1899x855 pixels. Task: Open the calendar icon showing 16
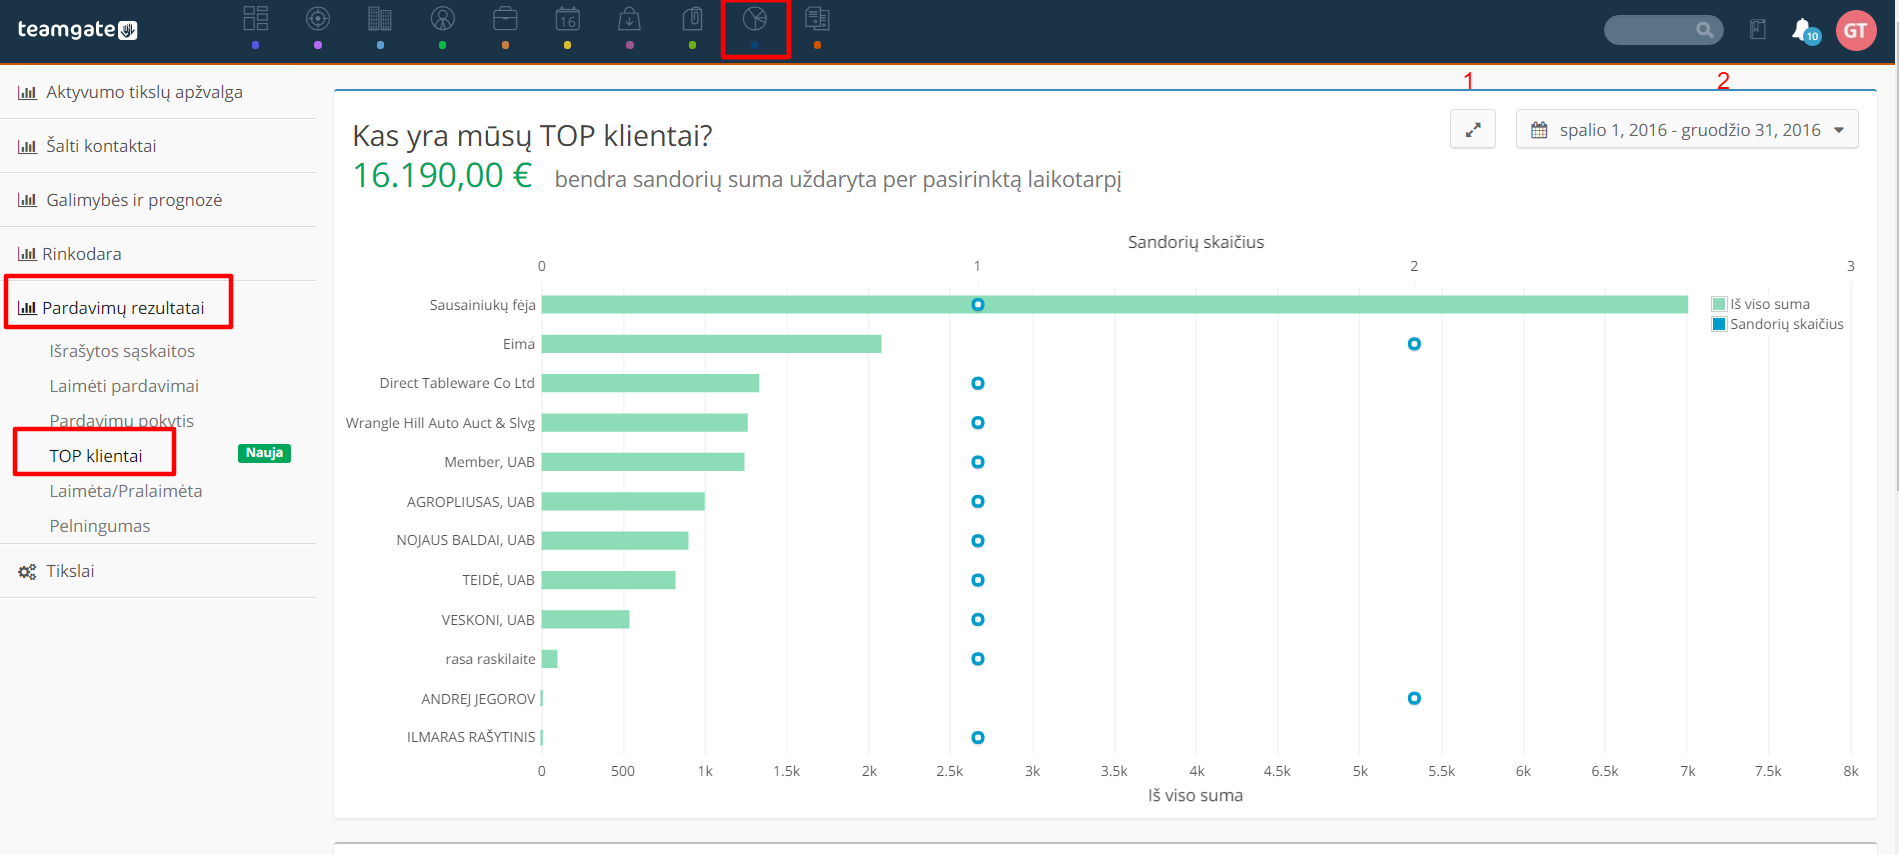(568, 19)
